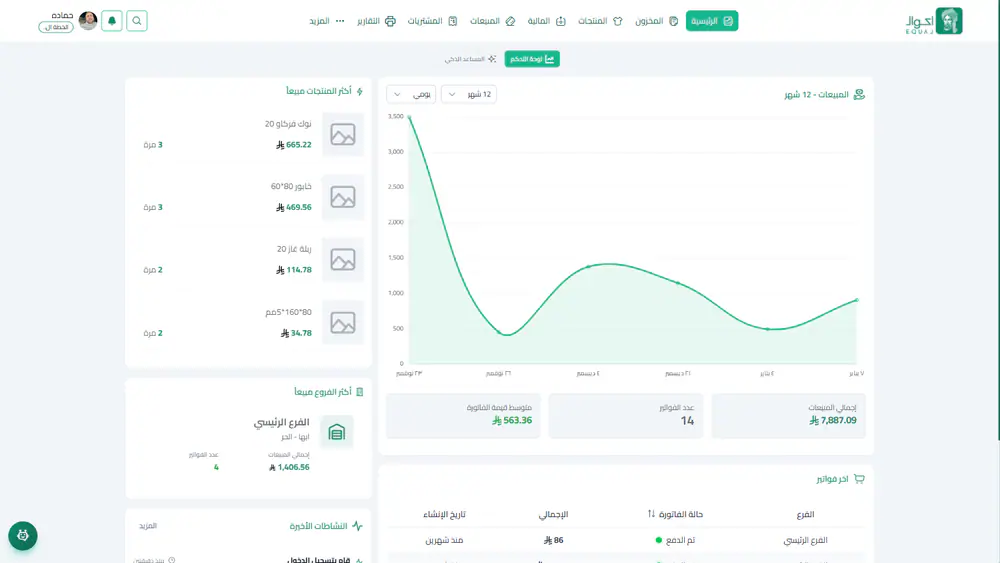Open the support chat floating button

[23, 536]
